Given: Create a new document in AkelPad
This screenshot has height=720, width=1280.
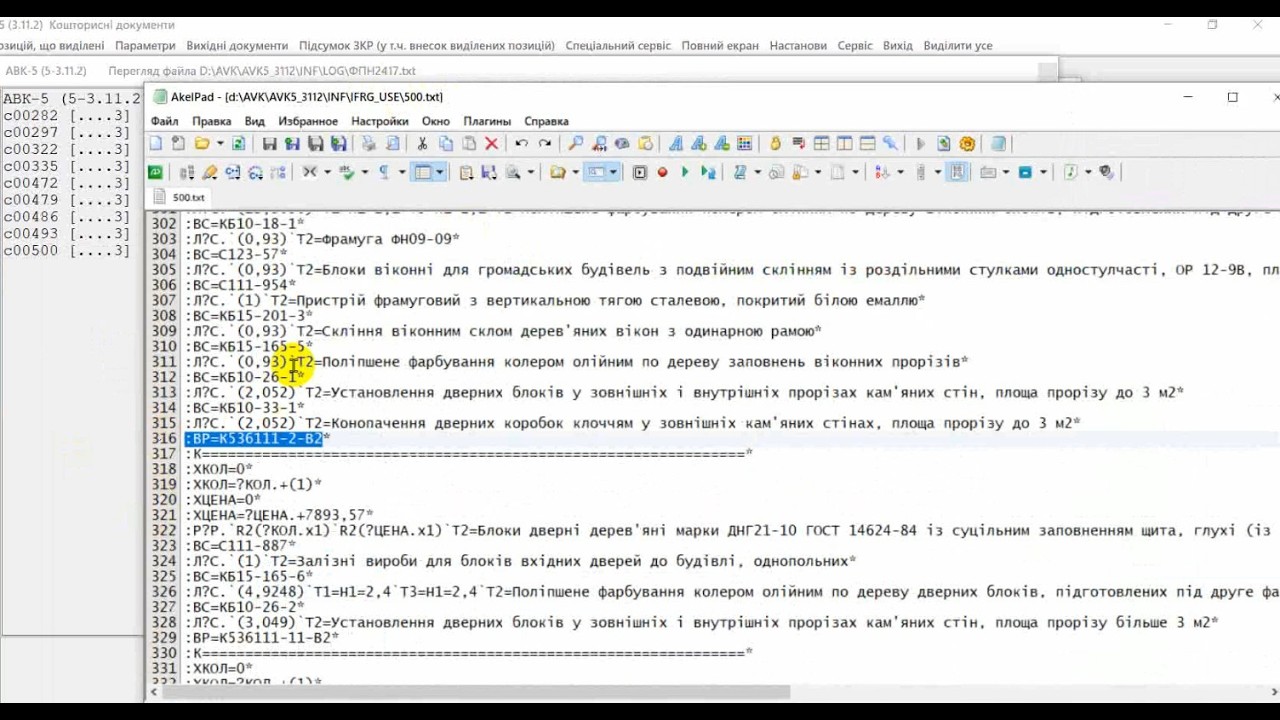Looking at the screenshot, I should (x=156, y=144).
